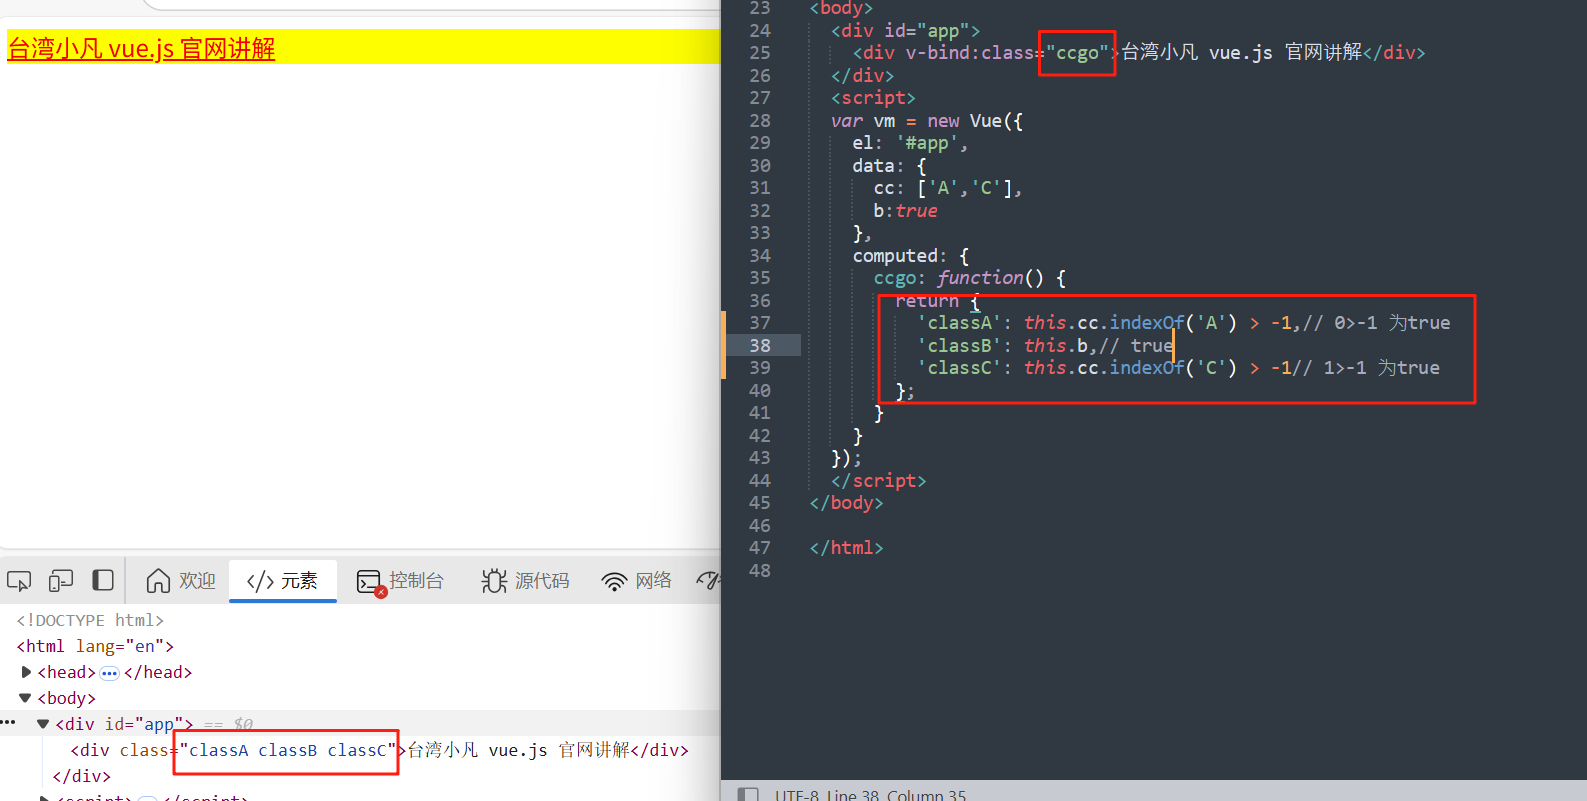Screen dimensions: 1587x801
Task: Click the head ellipsis to show contents
Action: (x=110, y=673)
